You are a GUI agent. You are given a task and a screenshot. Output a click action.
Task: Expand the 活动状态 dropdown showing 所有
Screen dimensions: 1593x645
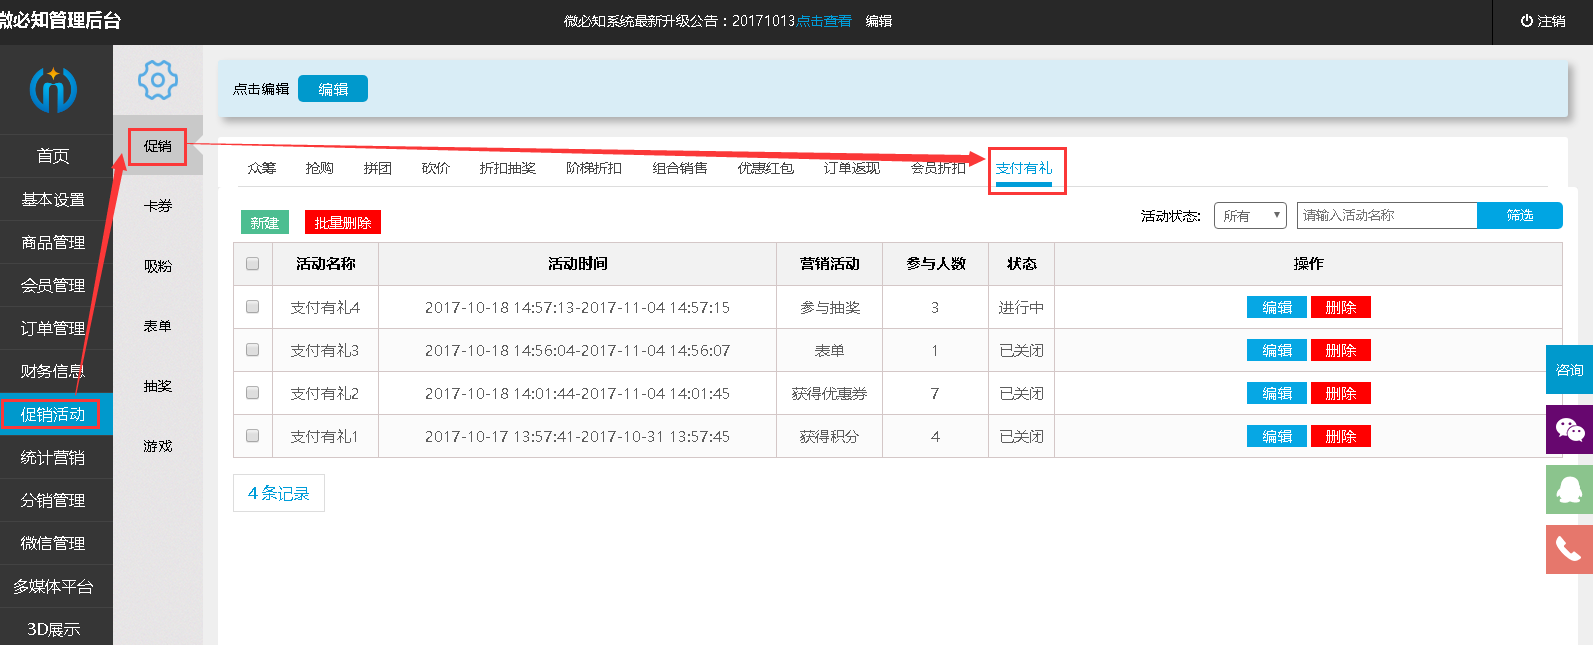pyautogui.click(x=1250, y=216)
